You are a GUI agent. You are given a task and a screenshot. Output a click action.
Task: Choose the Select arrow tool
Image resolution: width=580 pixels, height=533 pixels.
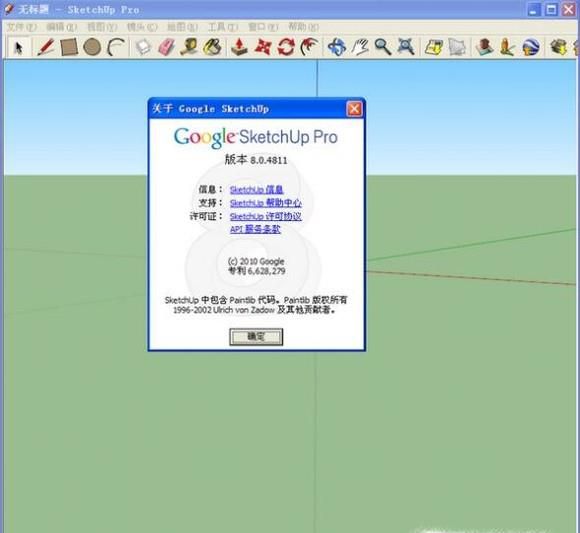18,47
